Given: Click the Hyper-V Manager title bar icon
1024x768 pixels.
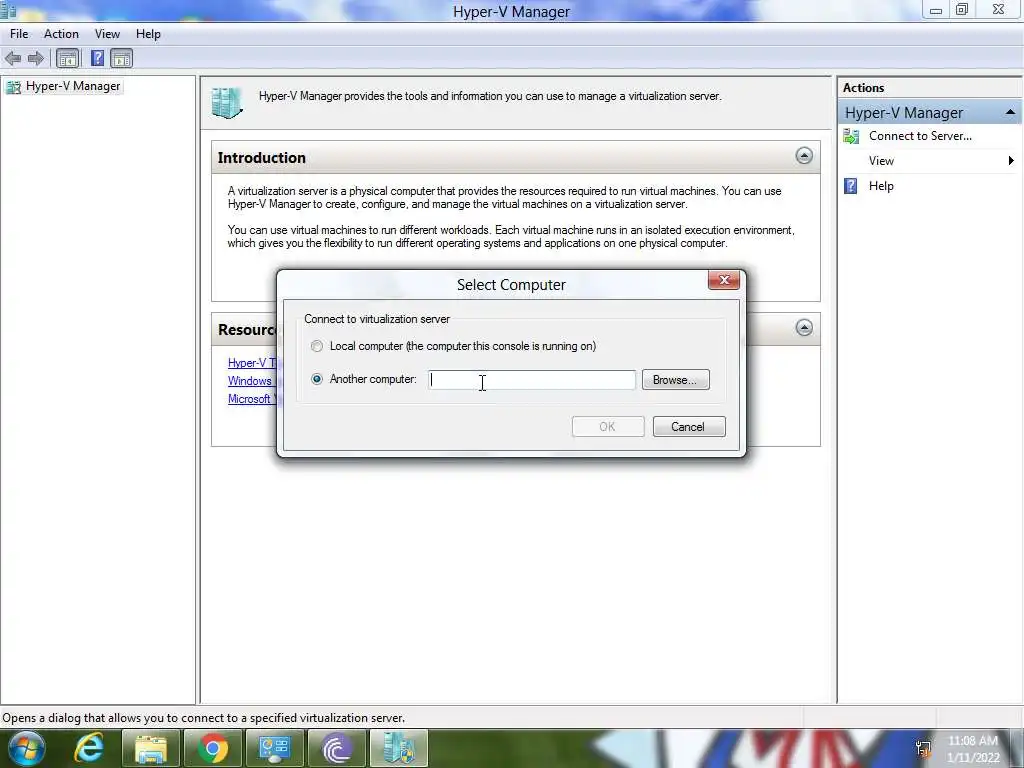Looking at the screenshot, I should tap(8, 9).
